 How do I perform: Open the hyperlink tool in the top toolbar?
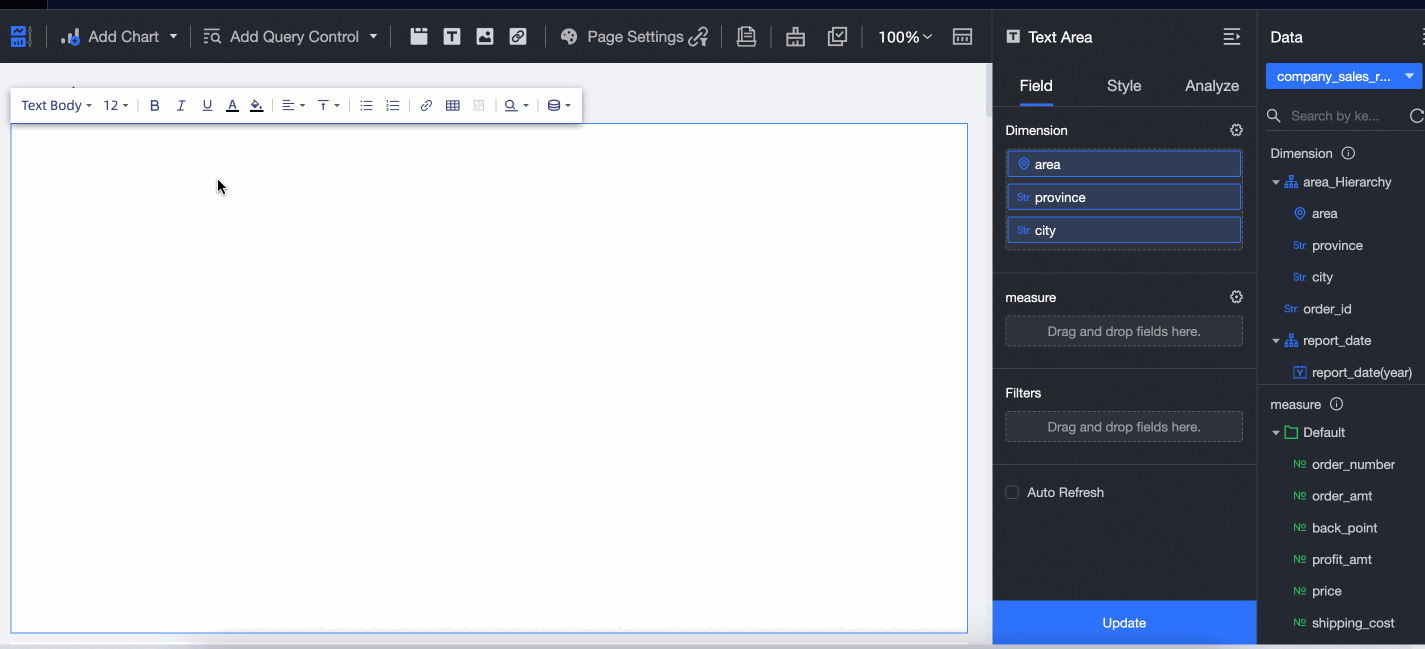pyautogui.click(x=518, y=36)
